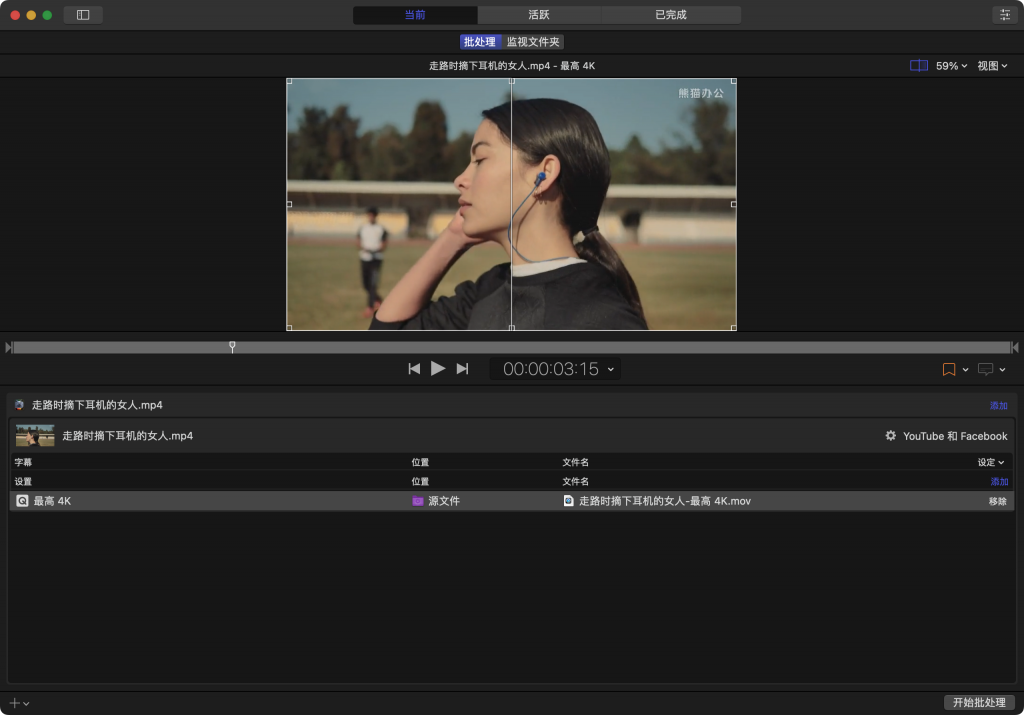Screen dimensions: 1024x715
Task: Toggle the split-view comparison icon
Action: click(x=918, y=64)
